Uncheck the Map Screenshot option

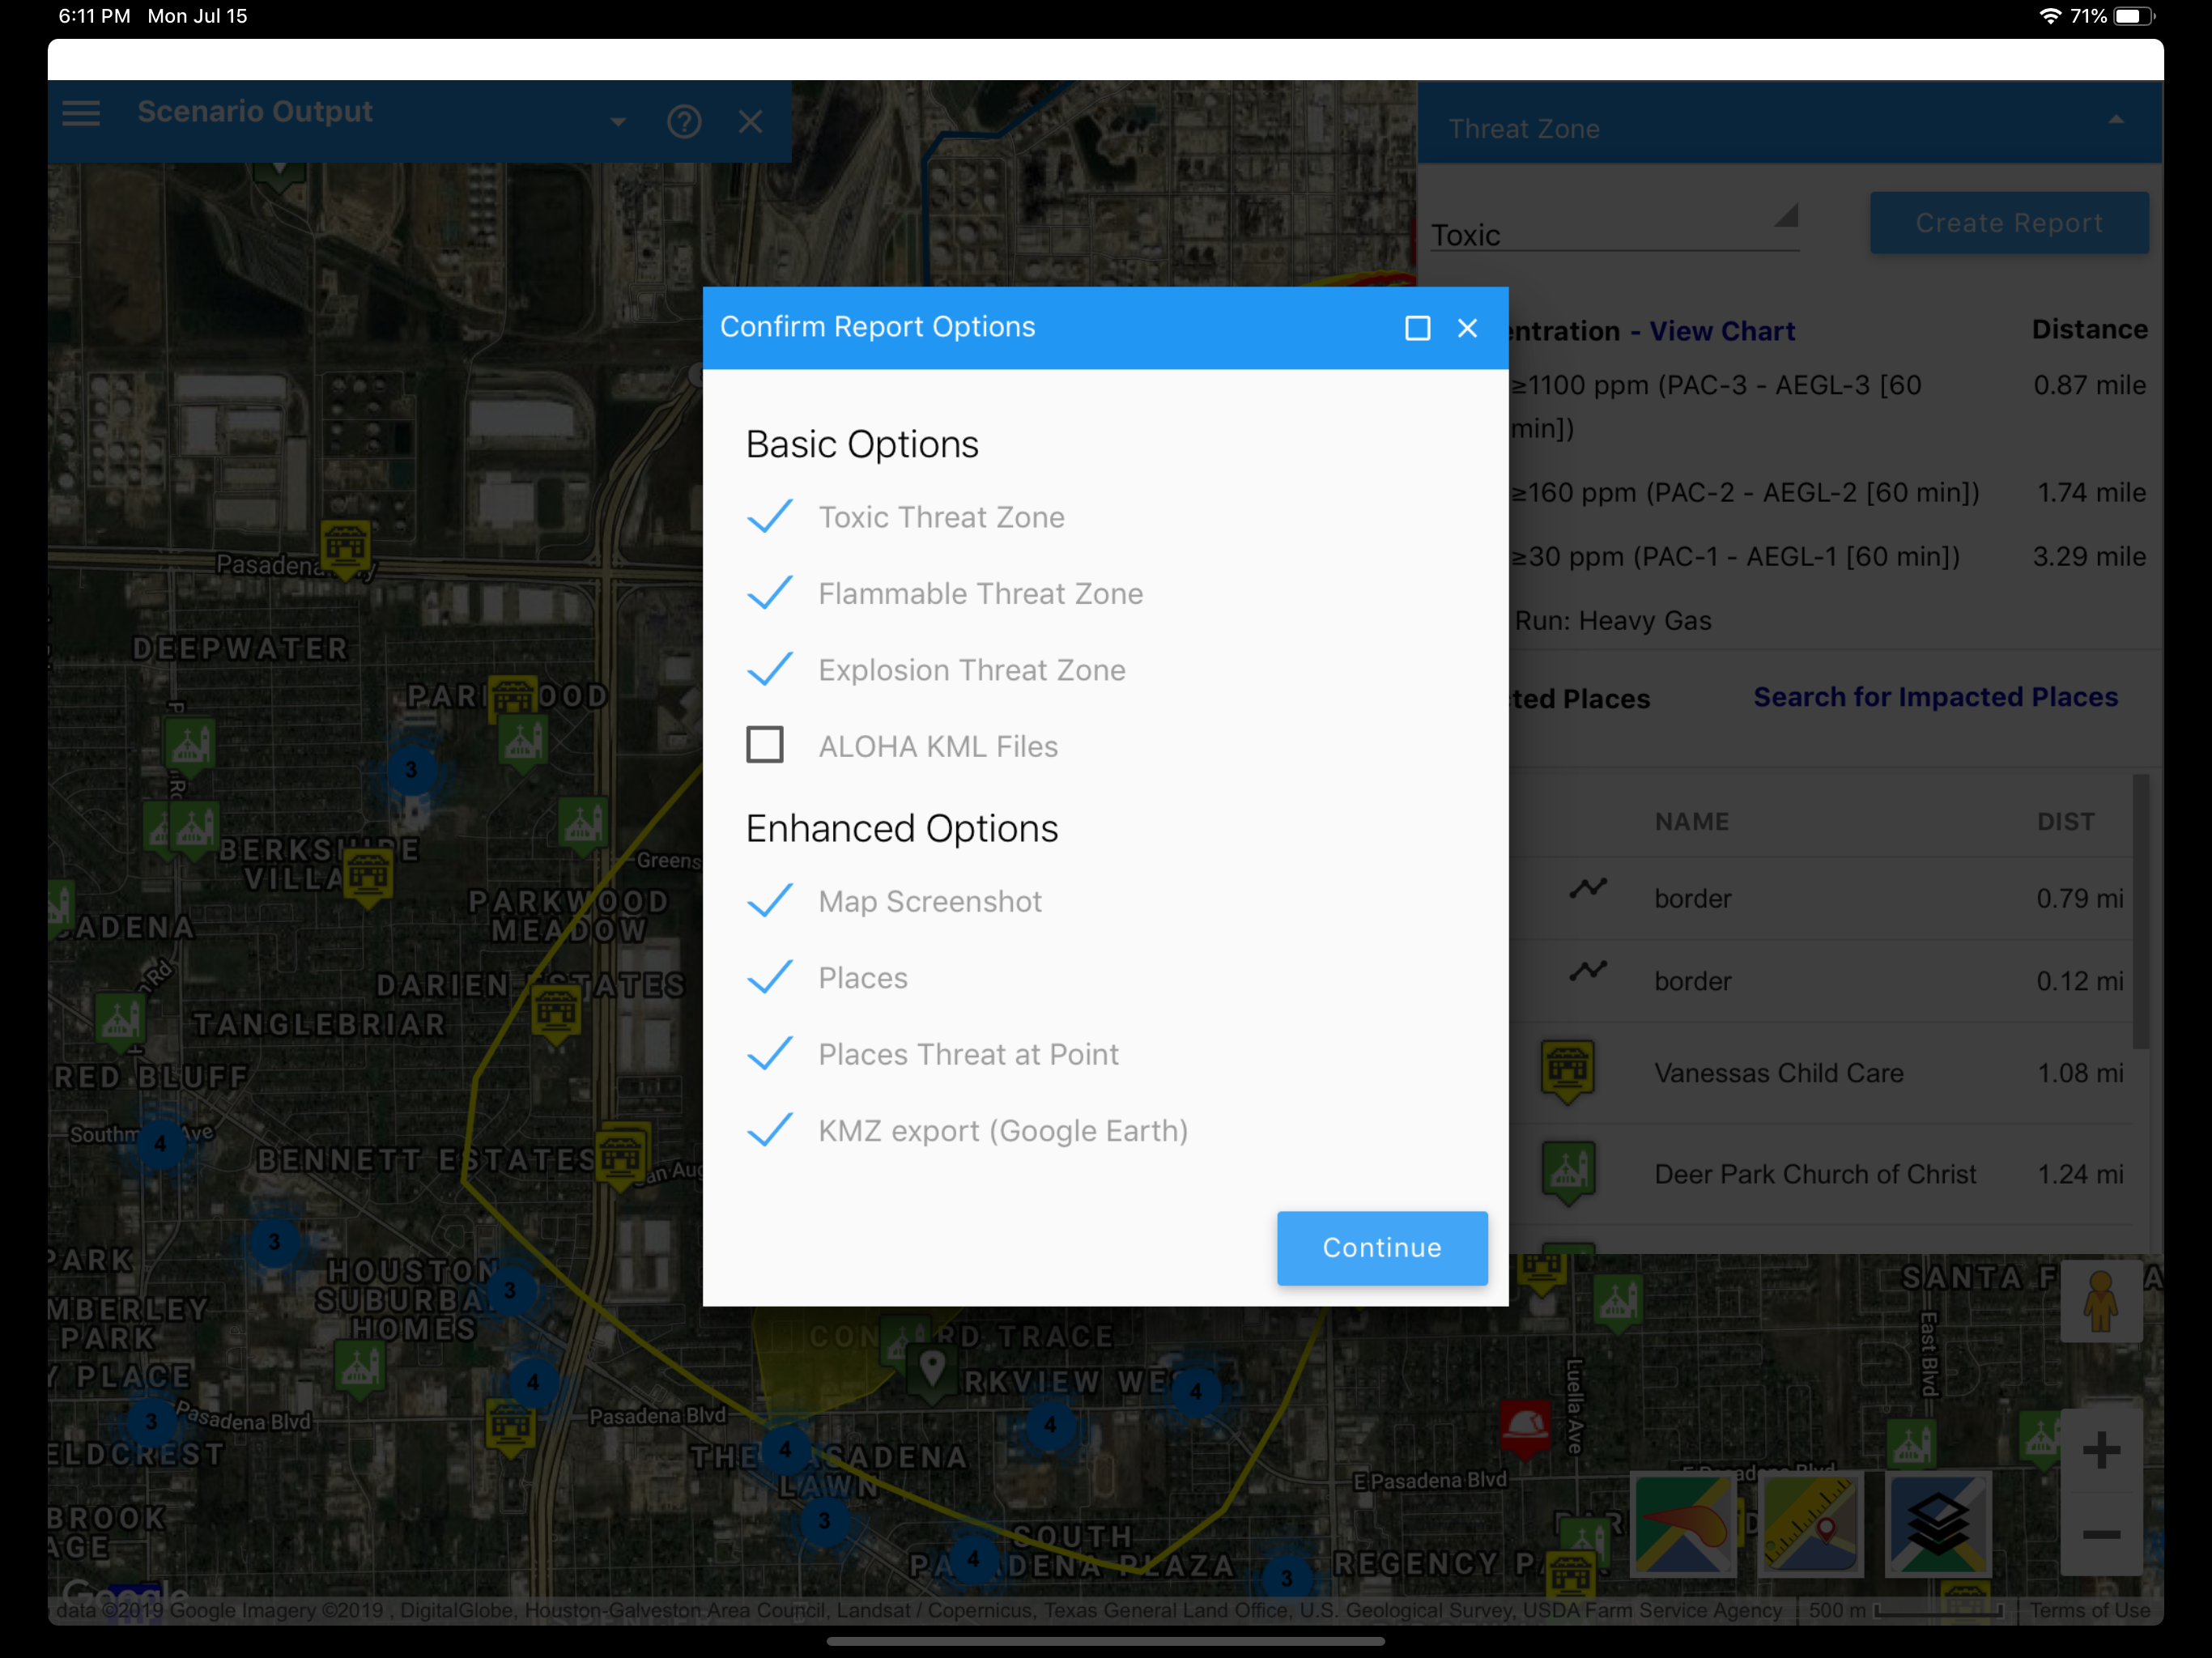769,901
